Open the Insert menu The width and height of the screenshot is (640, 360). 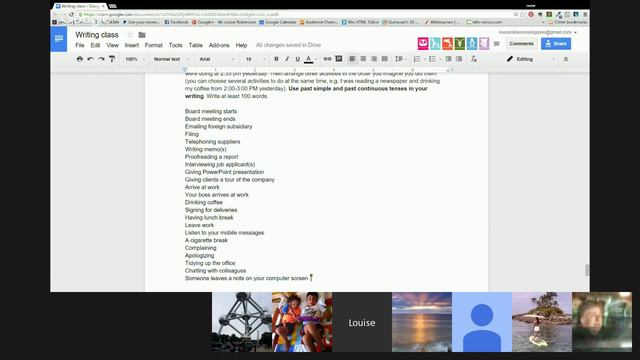[x=132, y=45]
